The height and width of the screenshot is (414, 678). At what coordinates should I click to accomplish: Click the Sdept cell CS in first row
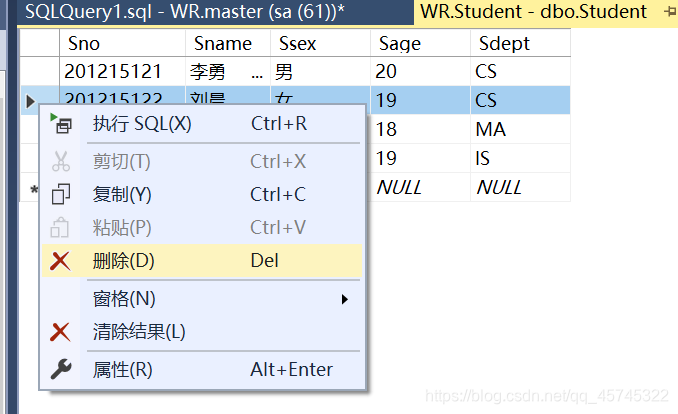[521, 71]
